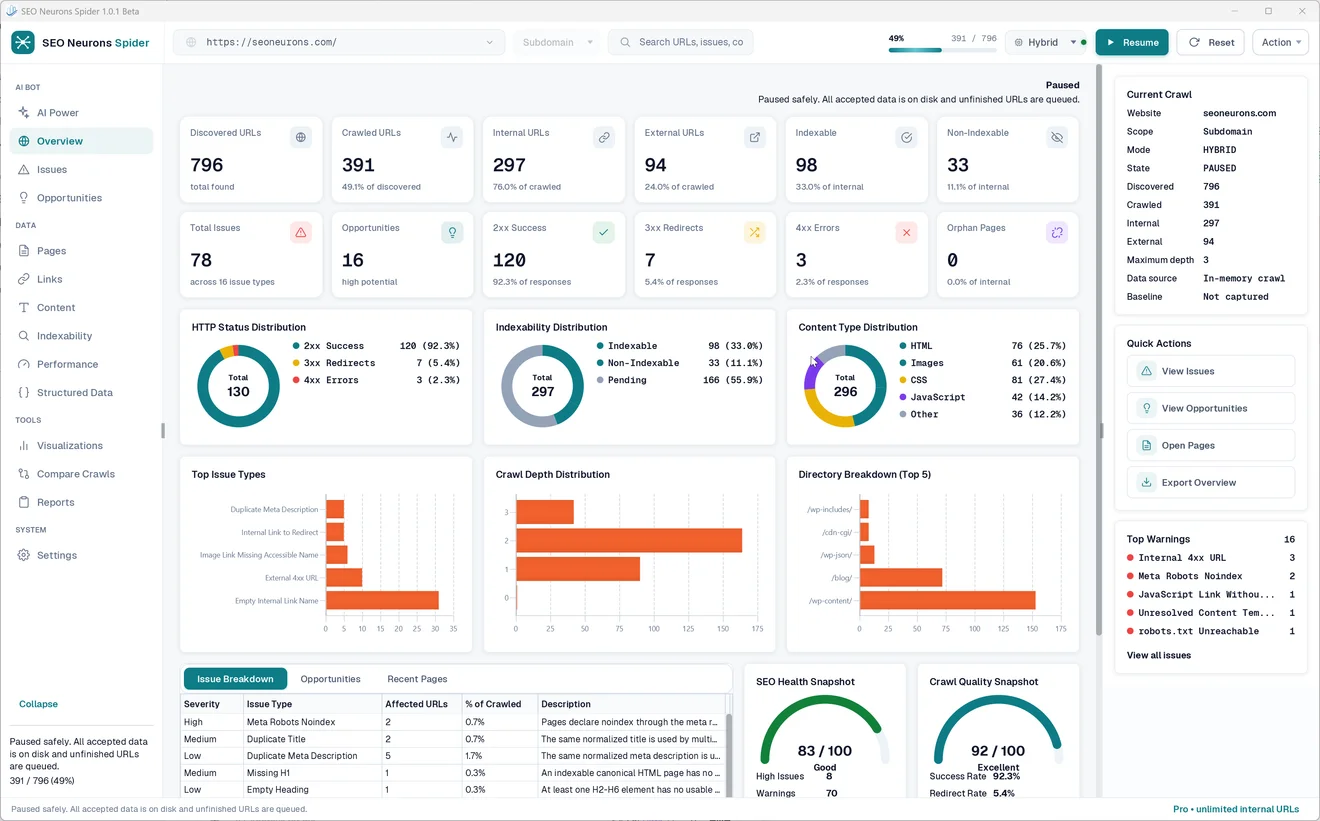This screenshot has width=1320, height=821.
Task: Click the checkmark circle icon on Indexable card
Action: [x=906, y=137]
